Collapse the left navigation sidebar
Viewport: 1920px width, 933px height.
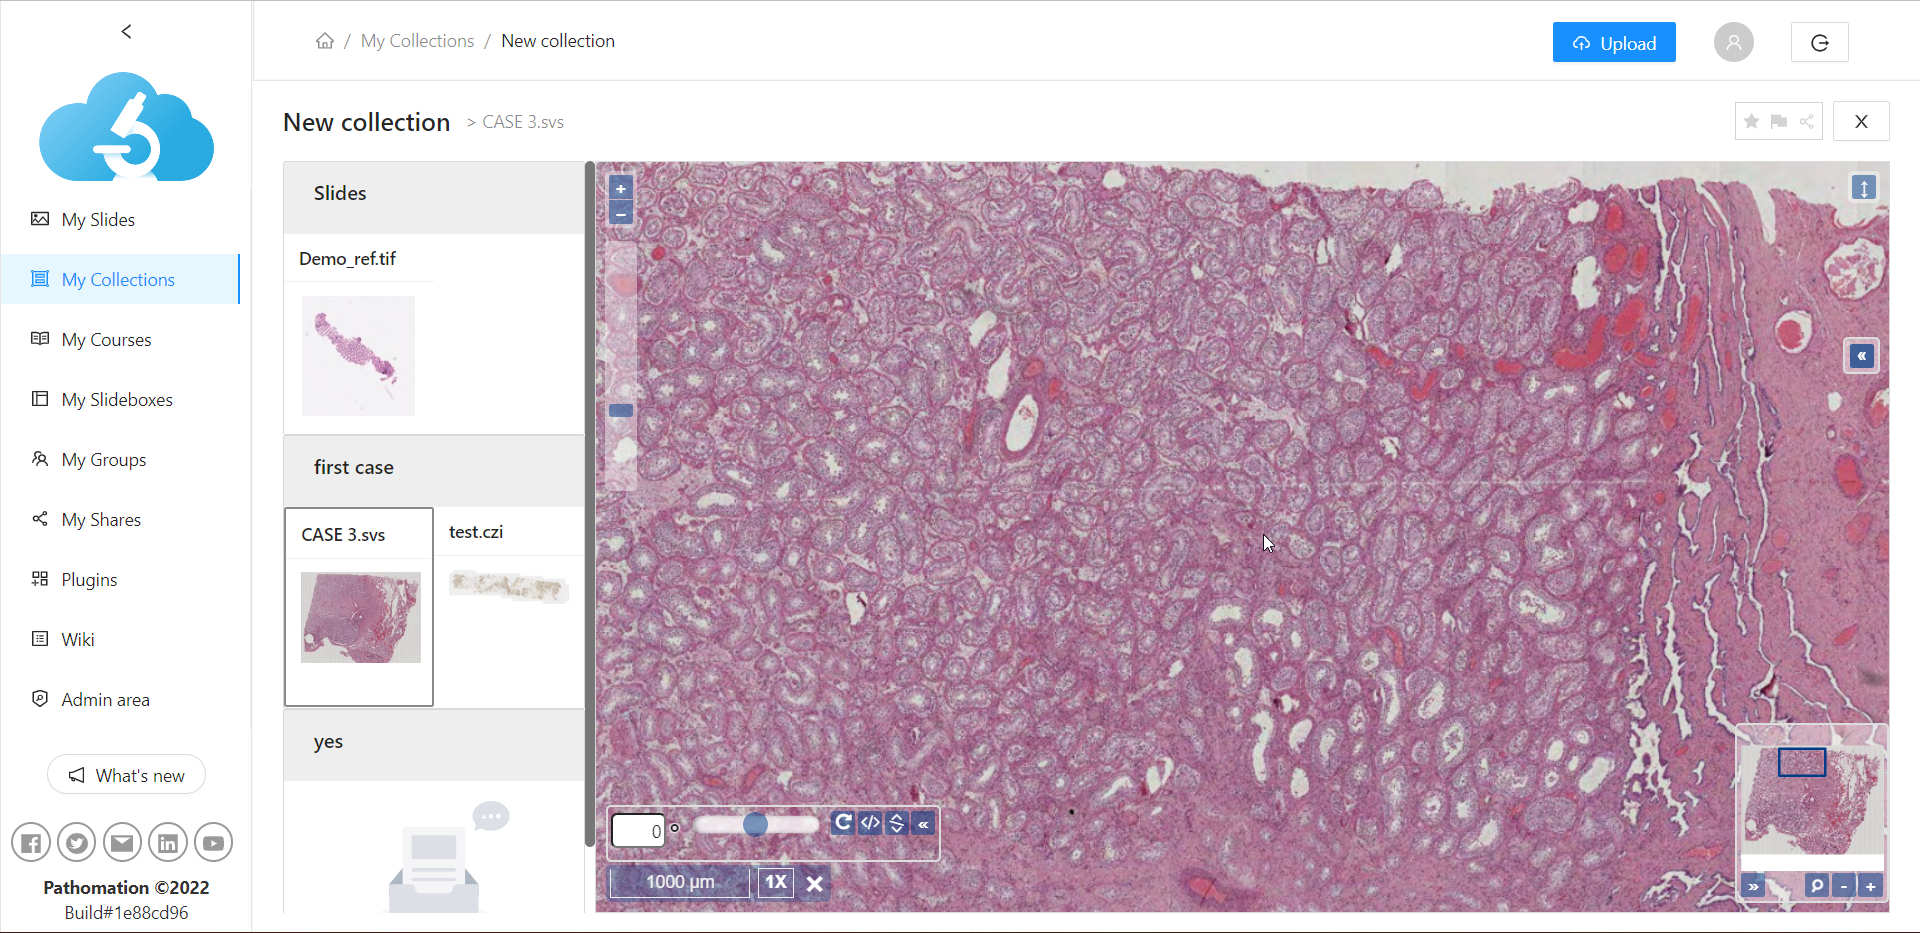(126, 31)
